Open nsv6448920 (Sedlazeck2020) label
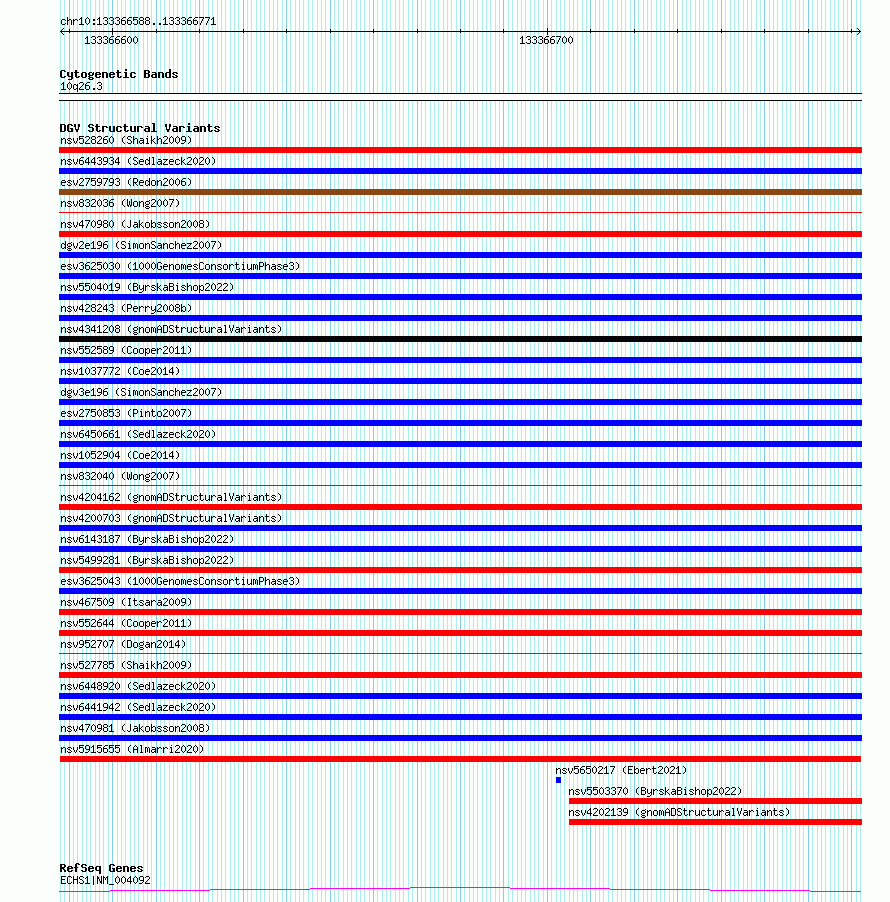Image resolution: width=890 pixels, height=902 pixels. point(138,686)
